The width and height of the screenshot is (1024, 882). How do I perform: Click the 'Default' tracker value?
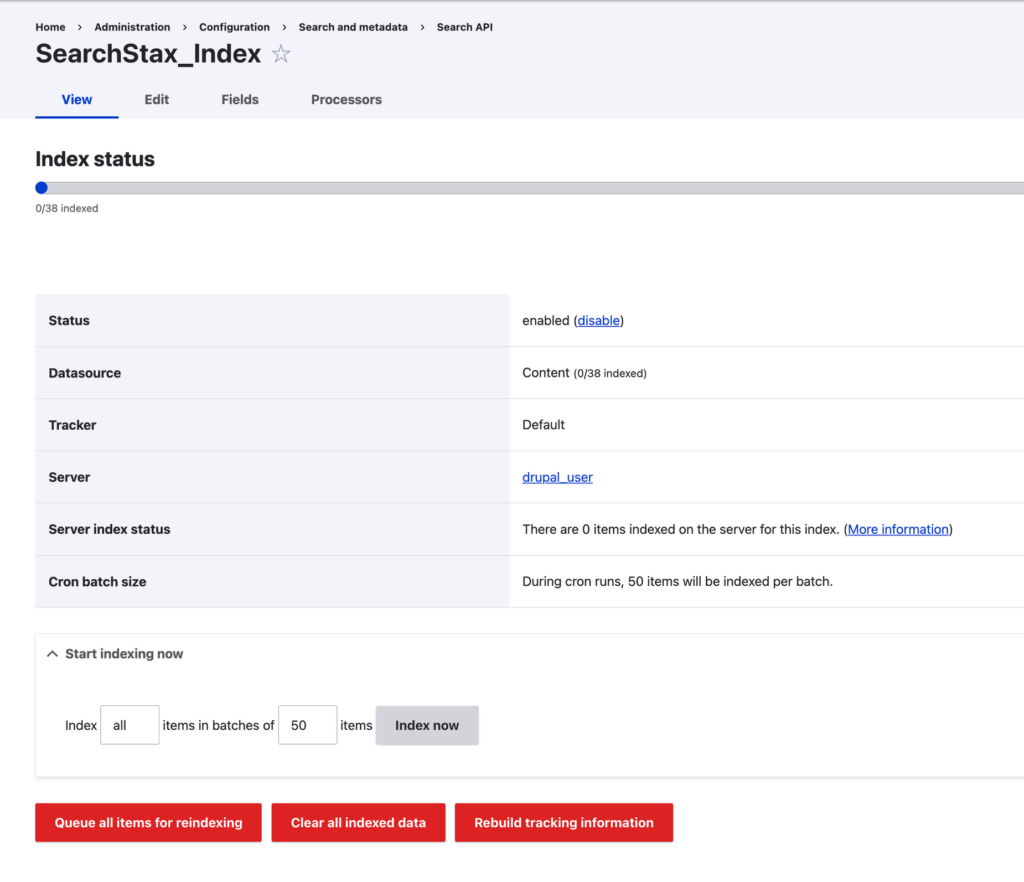coord(543,425)
